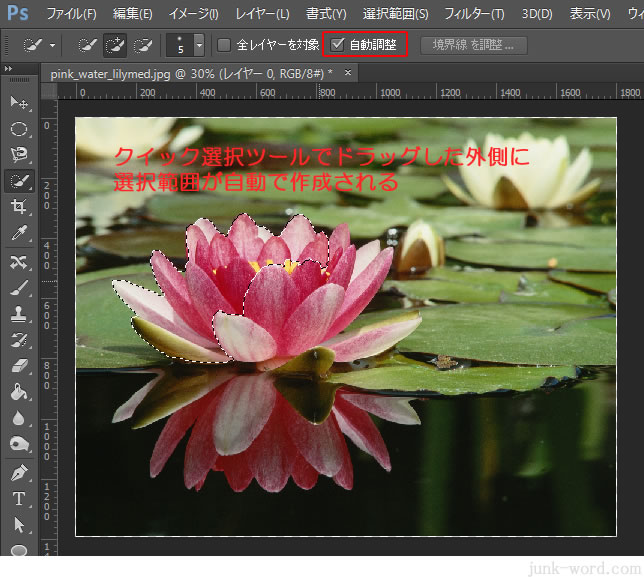This screenshot has width=644, height=577.
Task: Open the 書式(Y) menu
Action: coord(326,14)
